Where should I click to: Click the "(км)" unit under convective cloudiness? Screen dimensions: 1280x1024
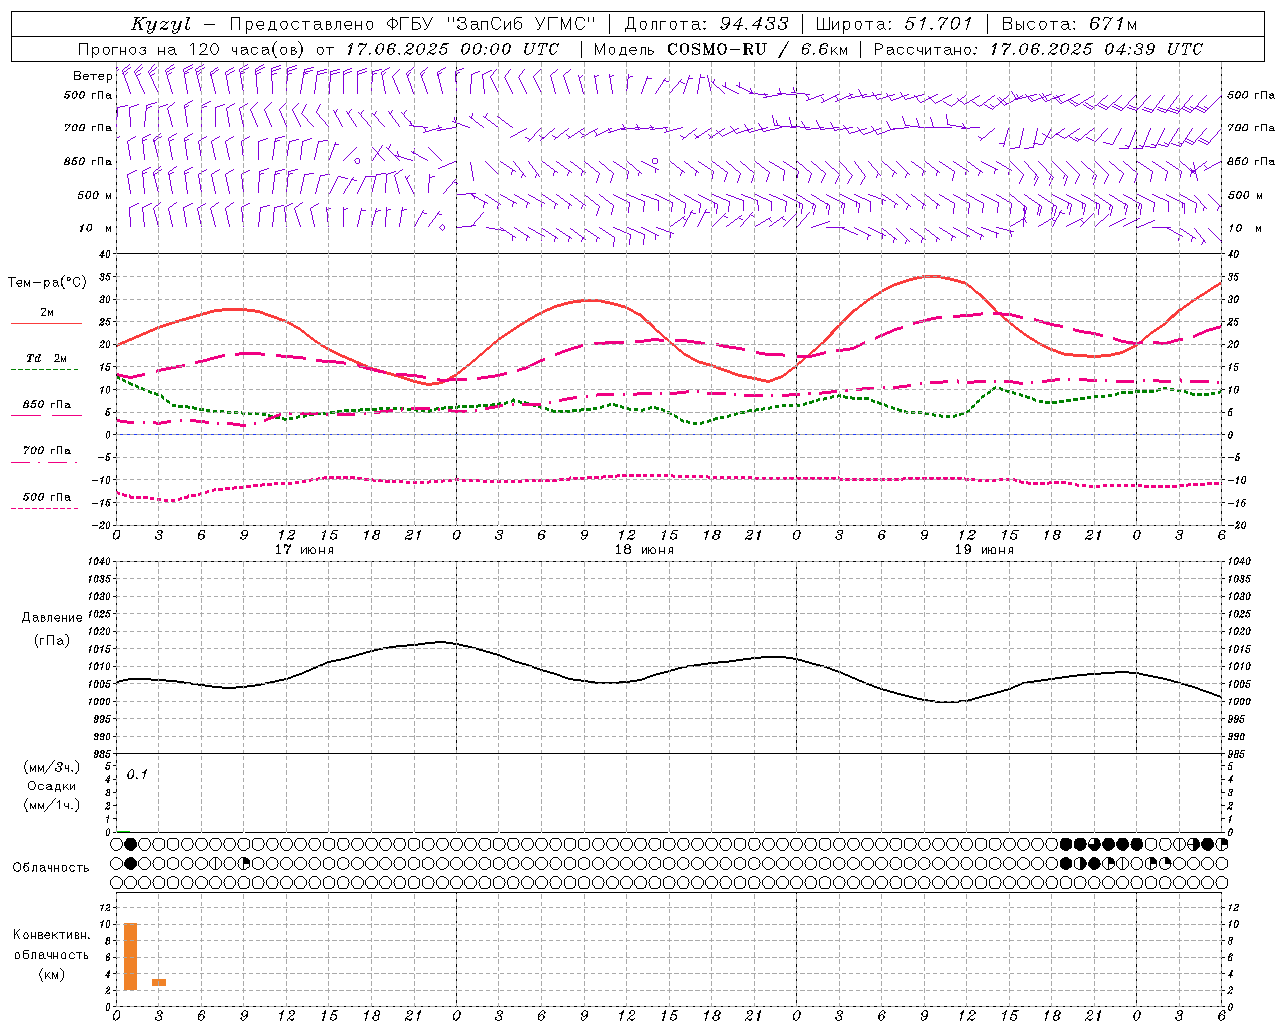(x=52, y=974)
